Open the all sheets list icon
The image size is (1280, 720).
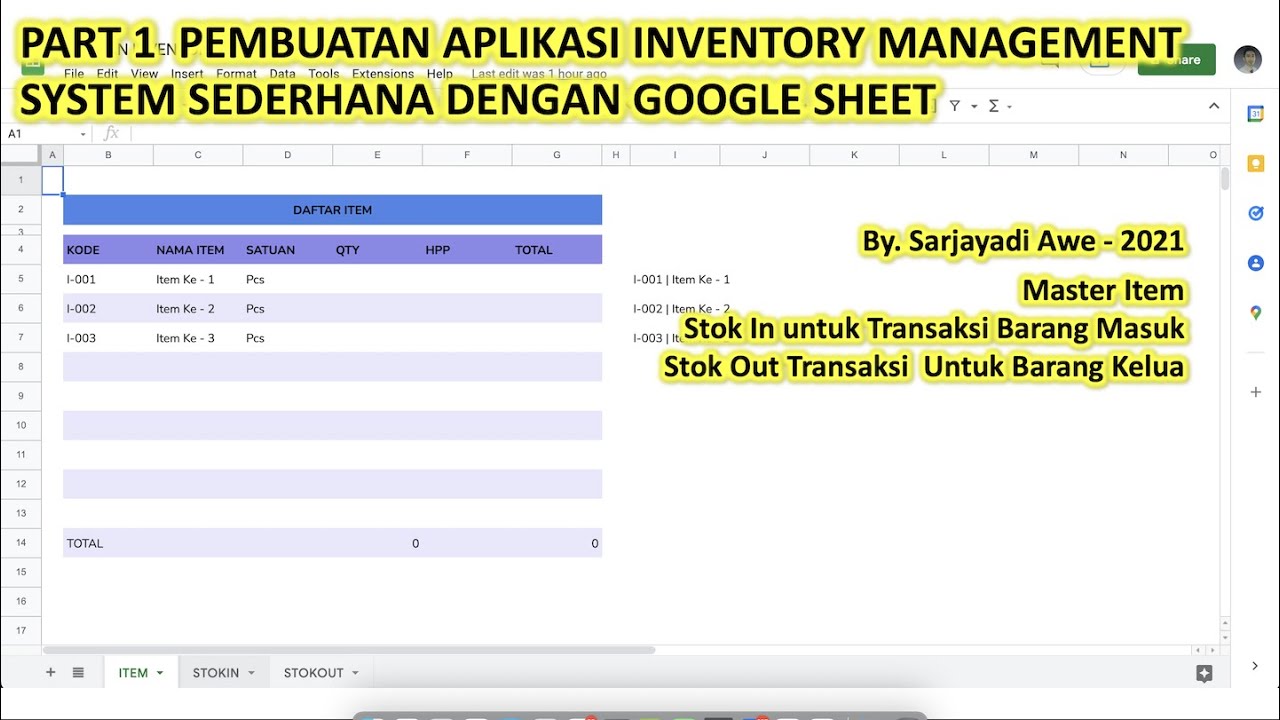pos(78,673)
